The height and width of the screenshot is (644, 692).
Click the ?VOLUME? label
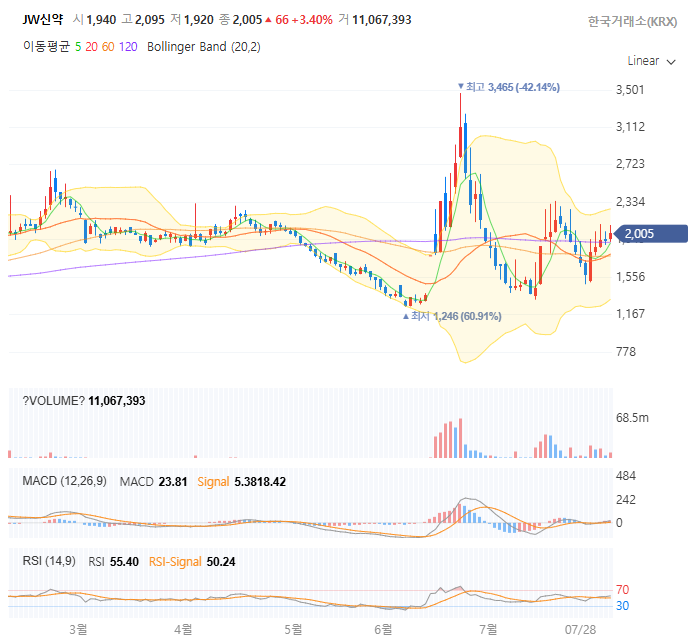(x=53, y=401)
